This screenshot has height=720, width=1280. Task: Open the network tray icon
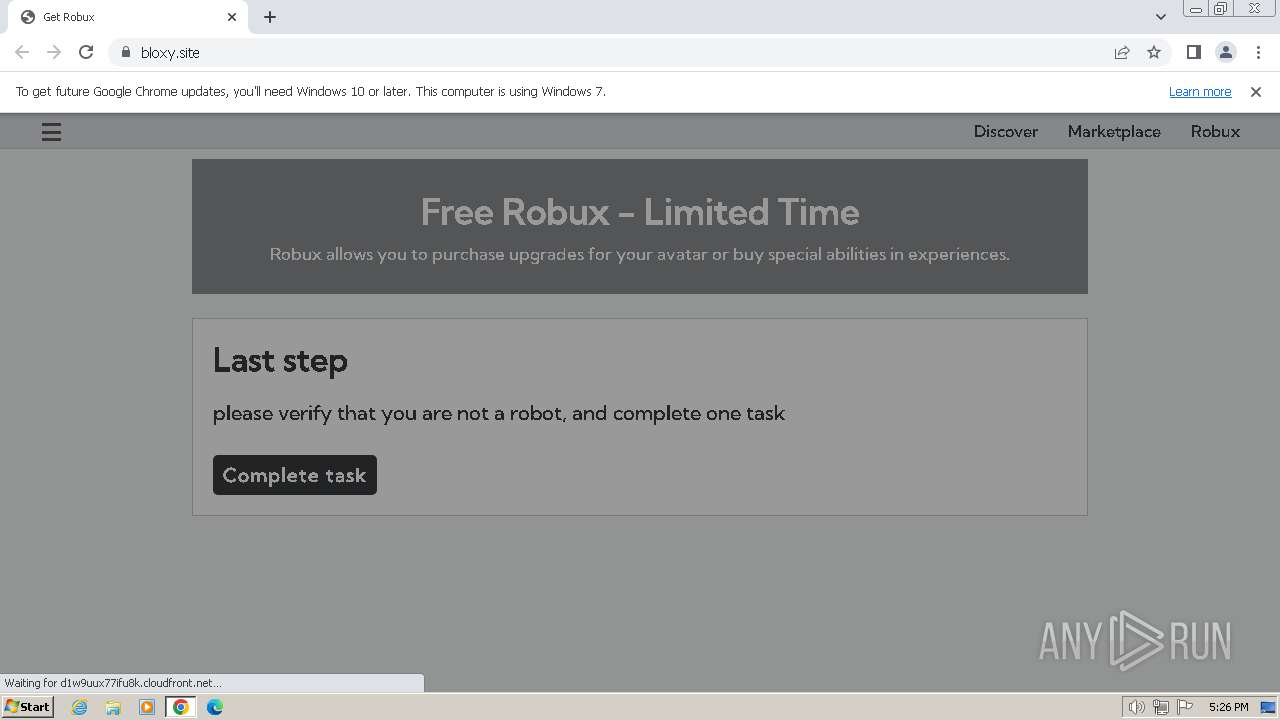(1161, 707)
